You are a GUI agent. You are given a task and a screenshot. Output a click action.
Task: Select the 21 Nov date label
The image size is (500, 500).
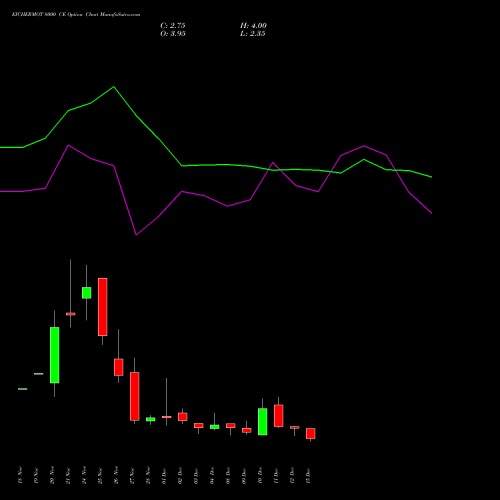68,475
